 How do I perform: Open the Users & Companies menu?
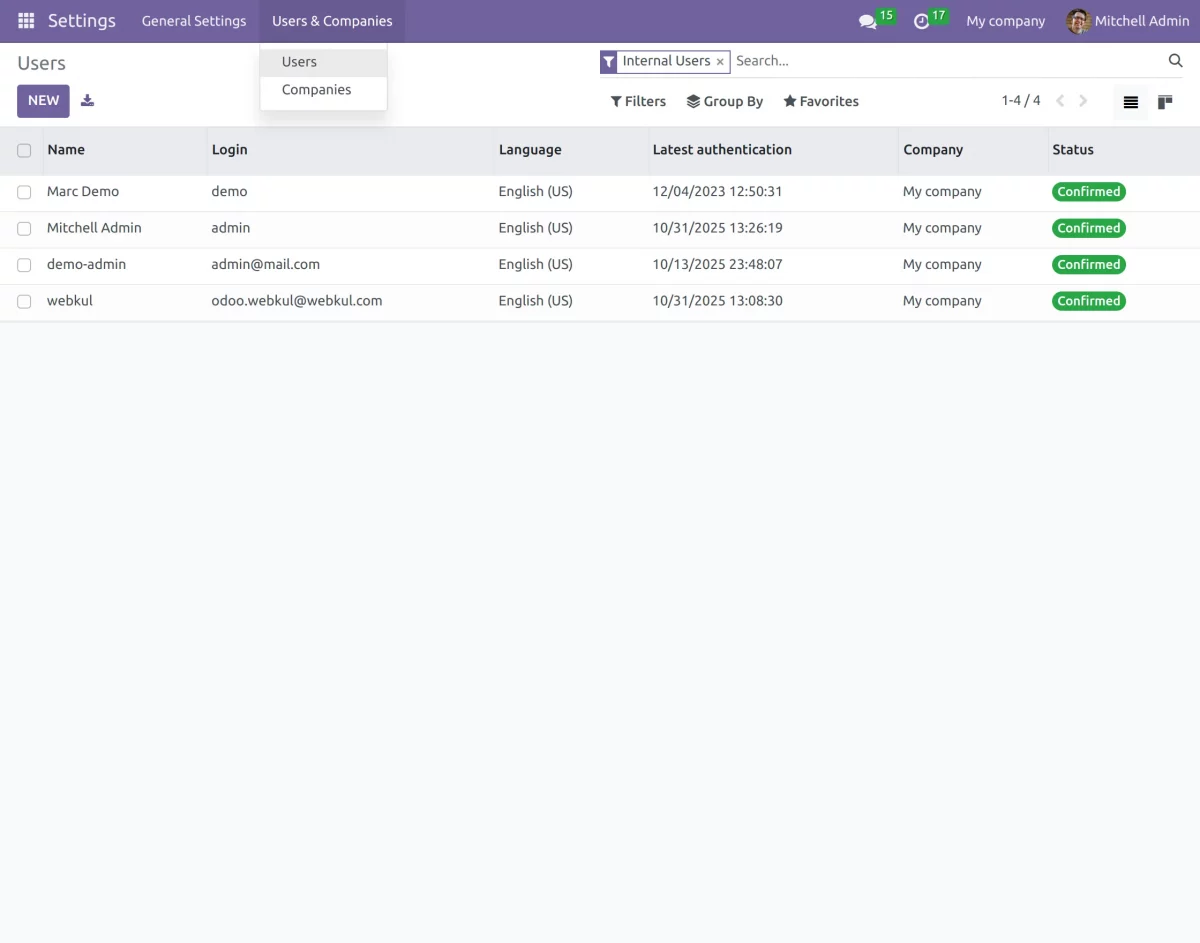coord(331,20)
